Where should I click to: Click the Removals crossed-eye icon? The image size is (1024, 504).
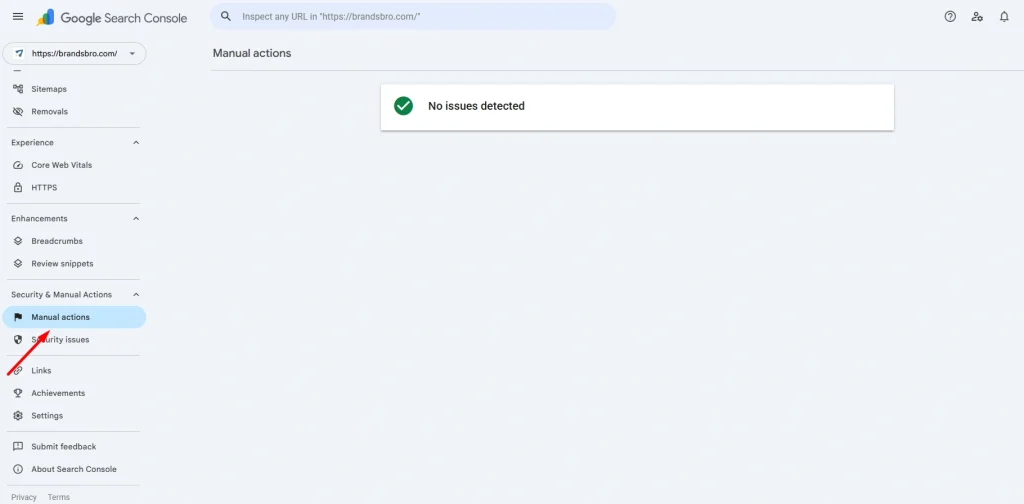tap(18, 112)
